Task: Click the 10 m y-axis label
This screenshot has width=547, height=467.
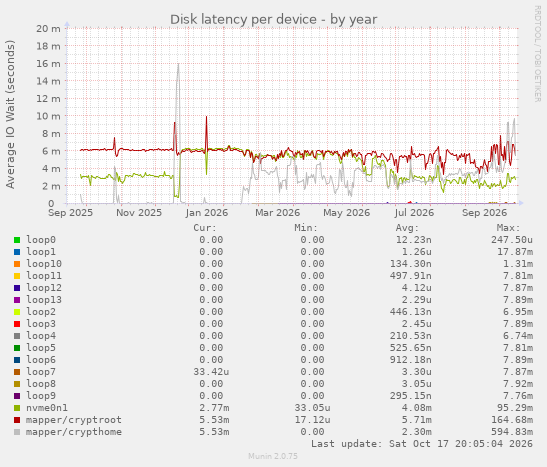Action: click(48, 116)
